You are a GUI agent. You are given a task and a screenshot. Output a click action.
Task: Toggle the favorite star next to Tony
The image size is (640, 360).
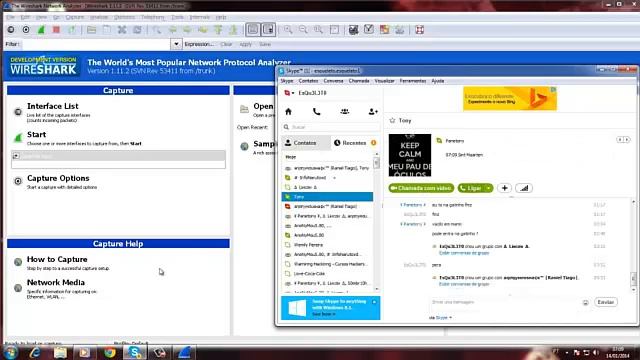tap(393, 120)
